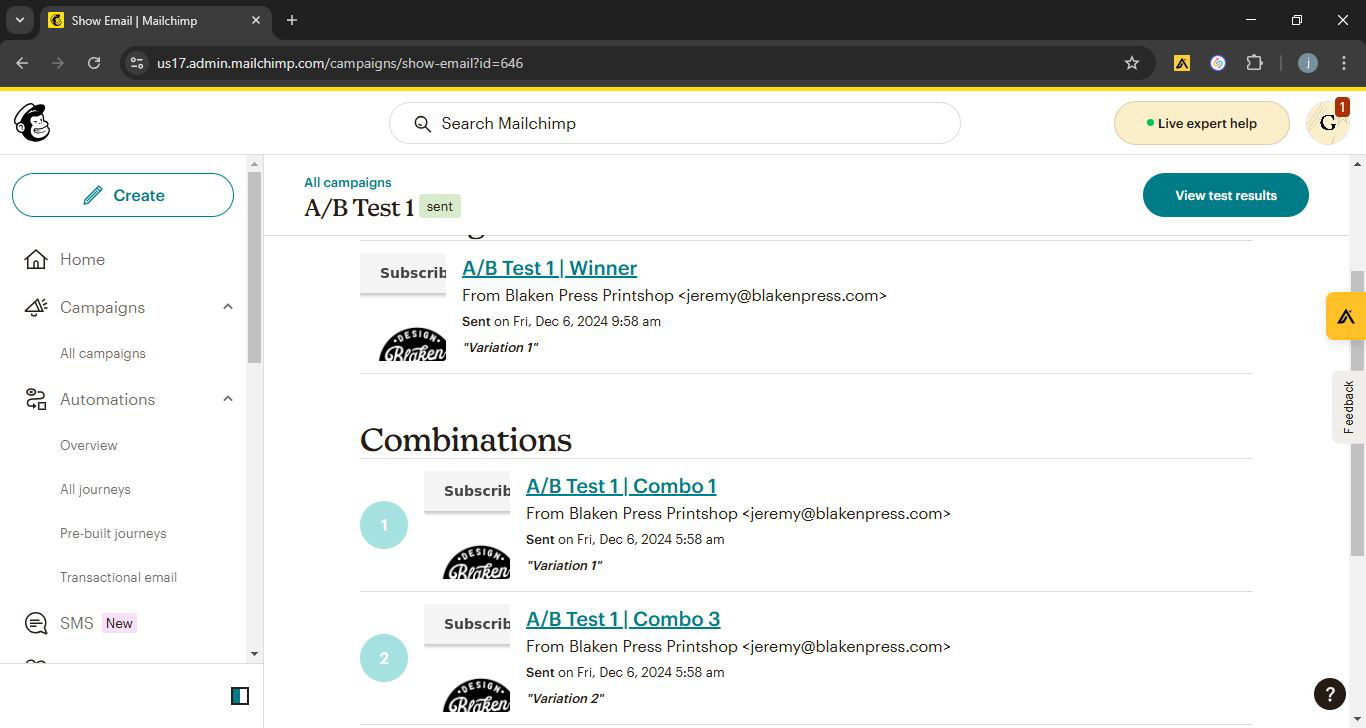Click the Mailchimp Freddie logo
This screenshot has height=728, width=1366.
(x=32, y=123)
